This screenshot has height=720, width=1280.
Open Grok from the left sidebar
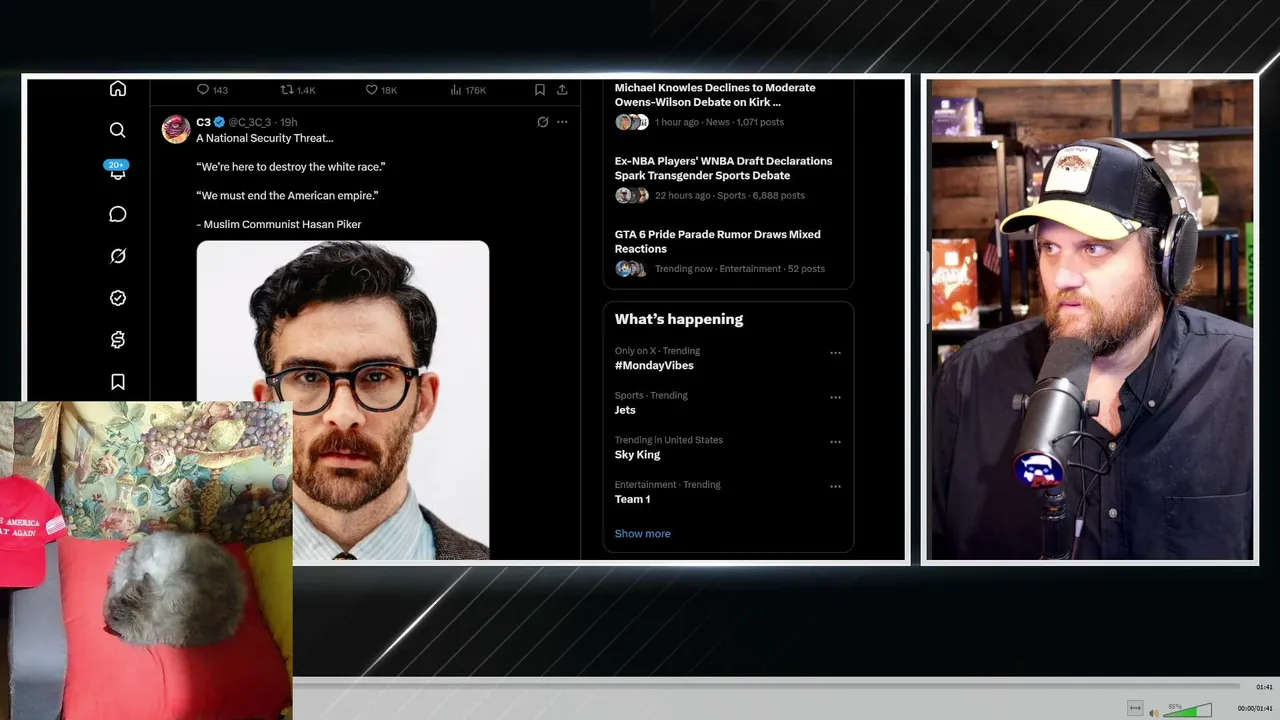pyautogui.click(x=118, y=256)
